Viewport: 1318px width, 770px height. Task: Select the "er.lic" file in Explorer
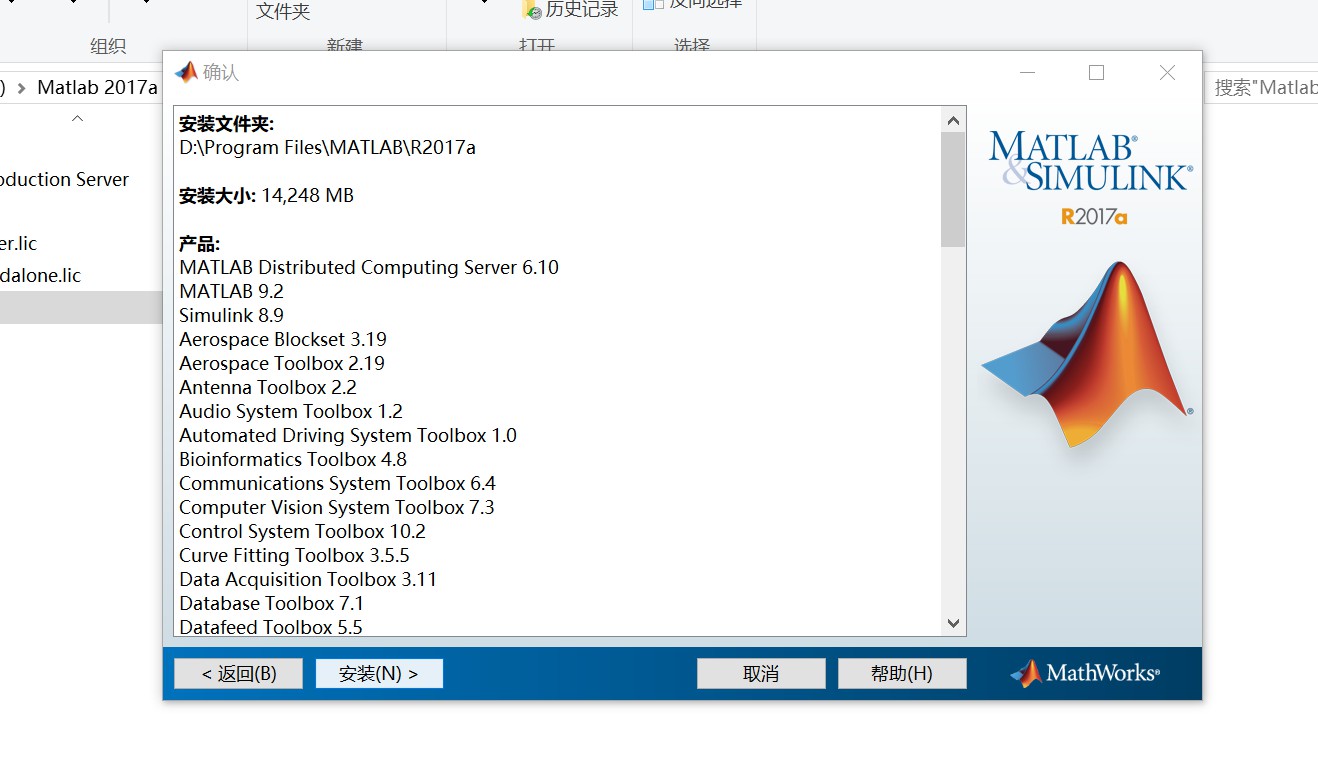19,244
